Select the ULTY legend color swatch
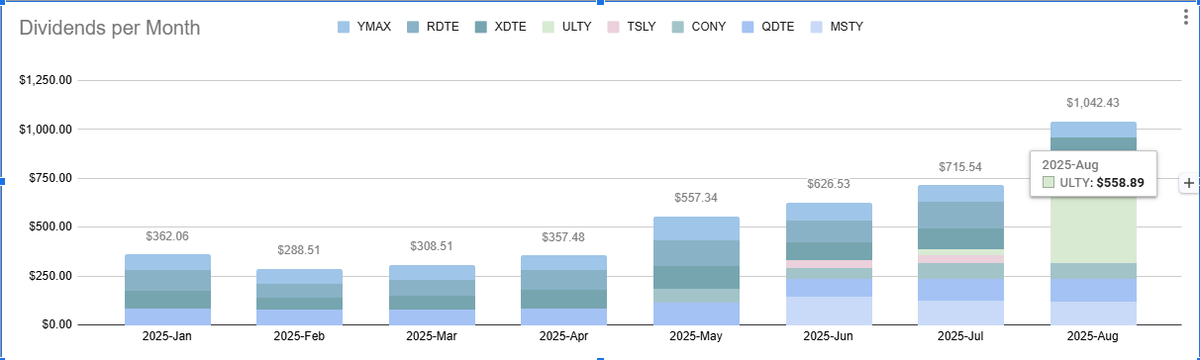This screenshot has width=1200, height=360. click(548, 27)
